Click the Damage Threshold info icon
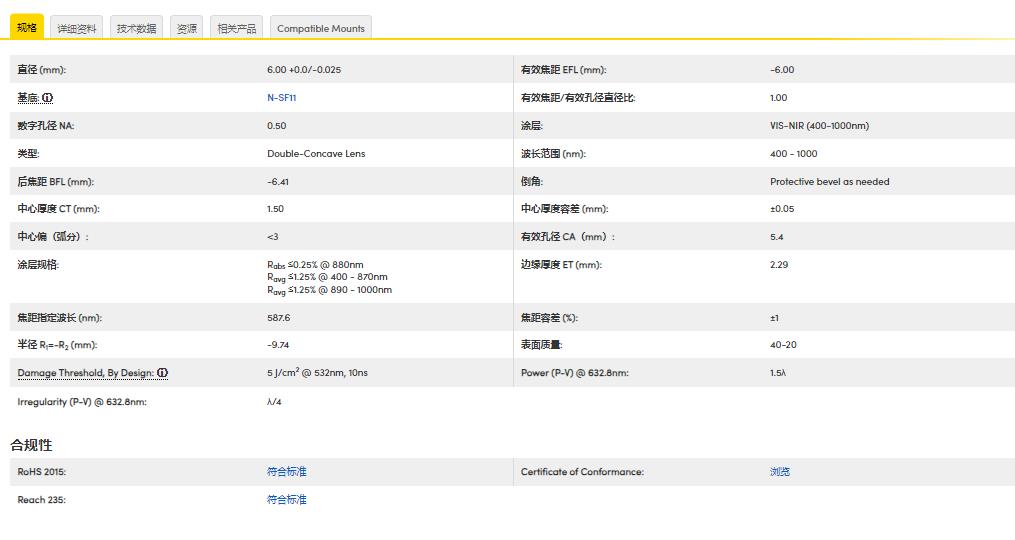 coord(162,373)
